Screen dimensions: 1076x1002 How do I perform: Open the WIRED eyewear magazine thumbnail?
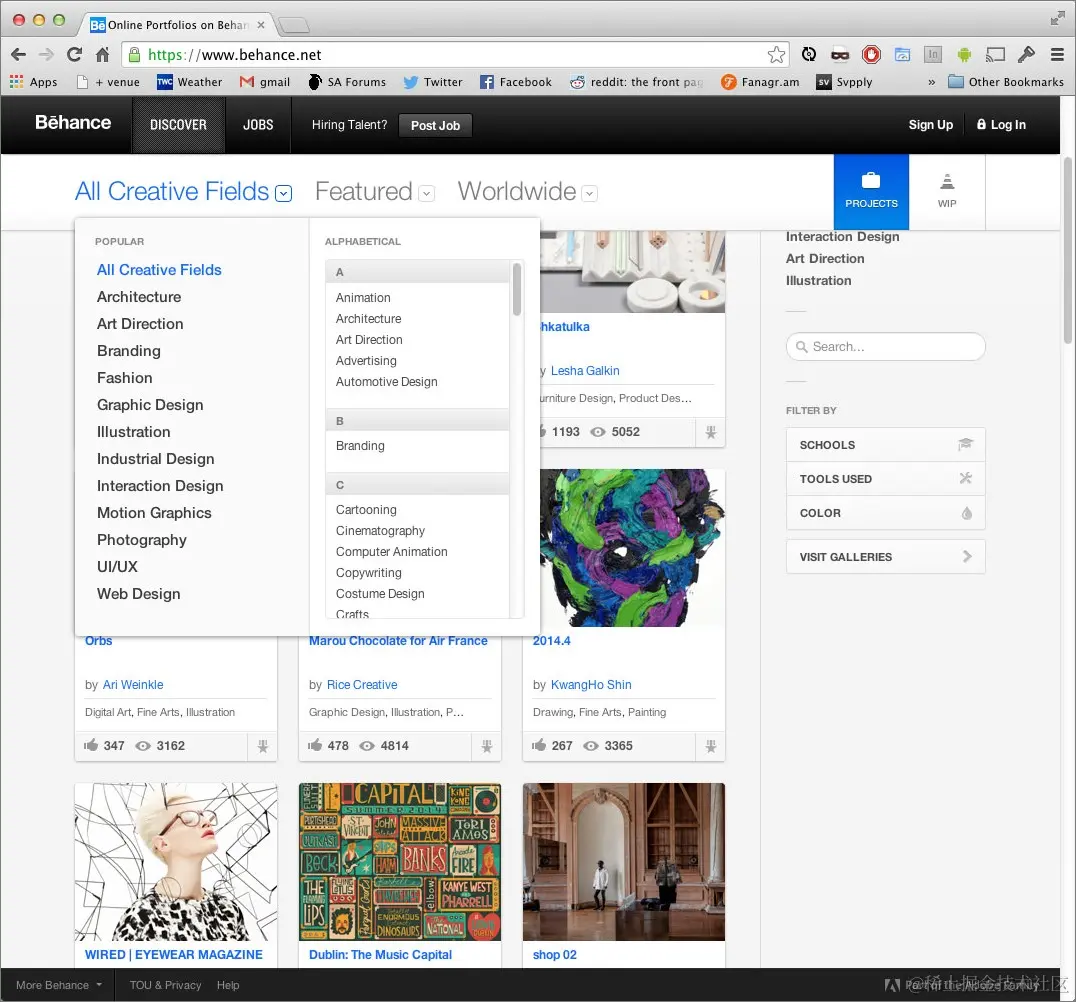(176, 862)
